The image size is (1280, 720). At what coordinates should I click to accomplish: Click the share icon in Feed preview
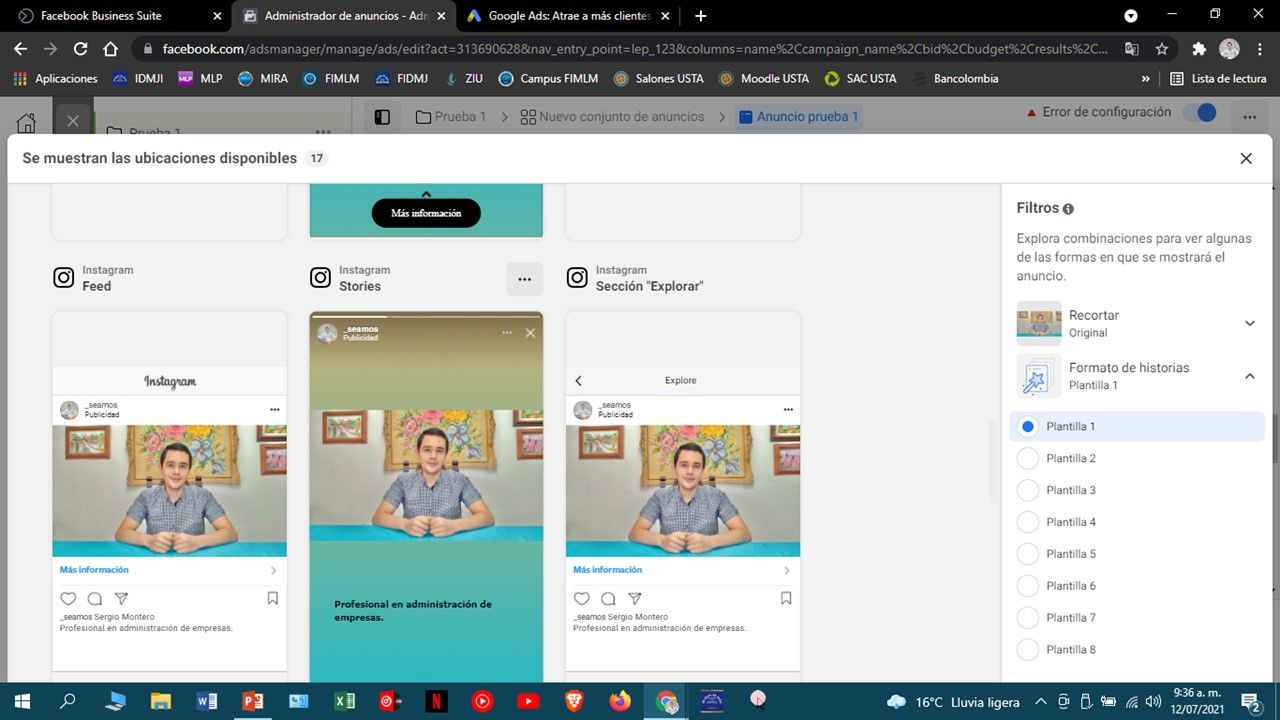[x=121, y=599]
